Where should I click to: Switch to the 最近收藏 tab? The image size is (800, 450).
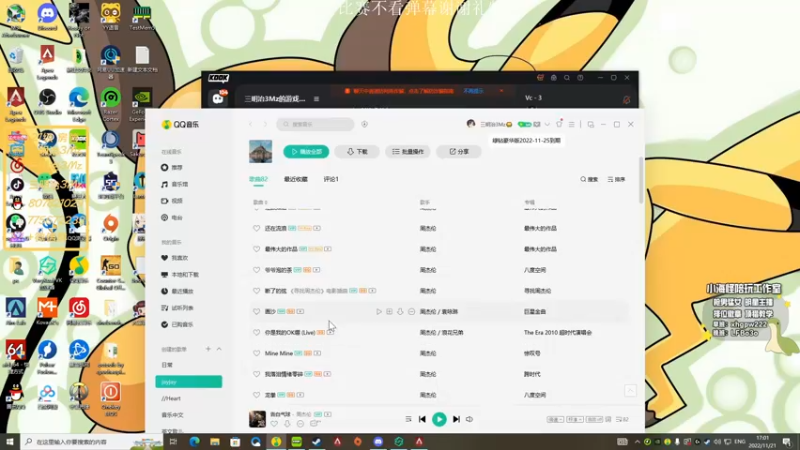click(x=296, y=180)
